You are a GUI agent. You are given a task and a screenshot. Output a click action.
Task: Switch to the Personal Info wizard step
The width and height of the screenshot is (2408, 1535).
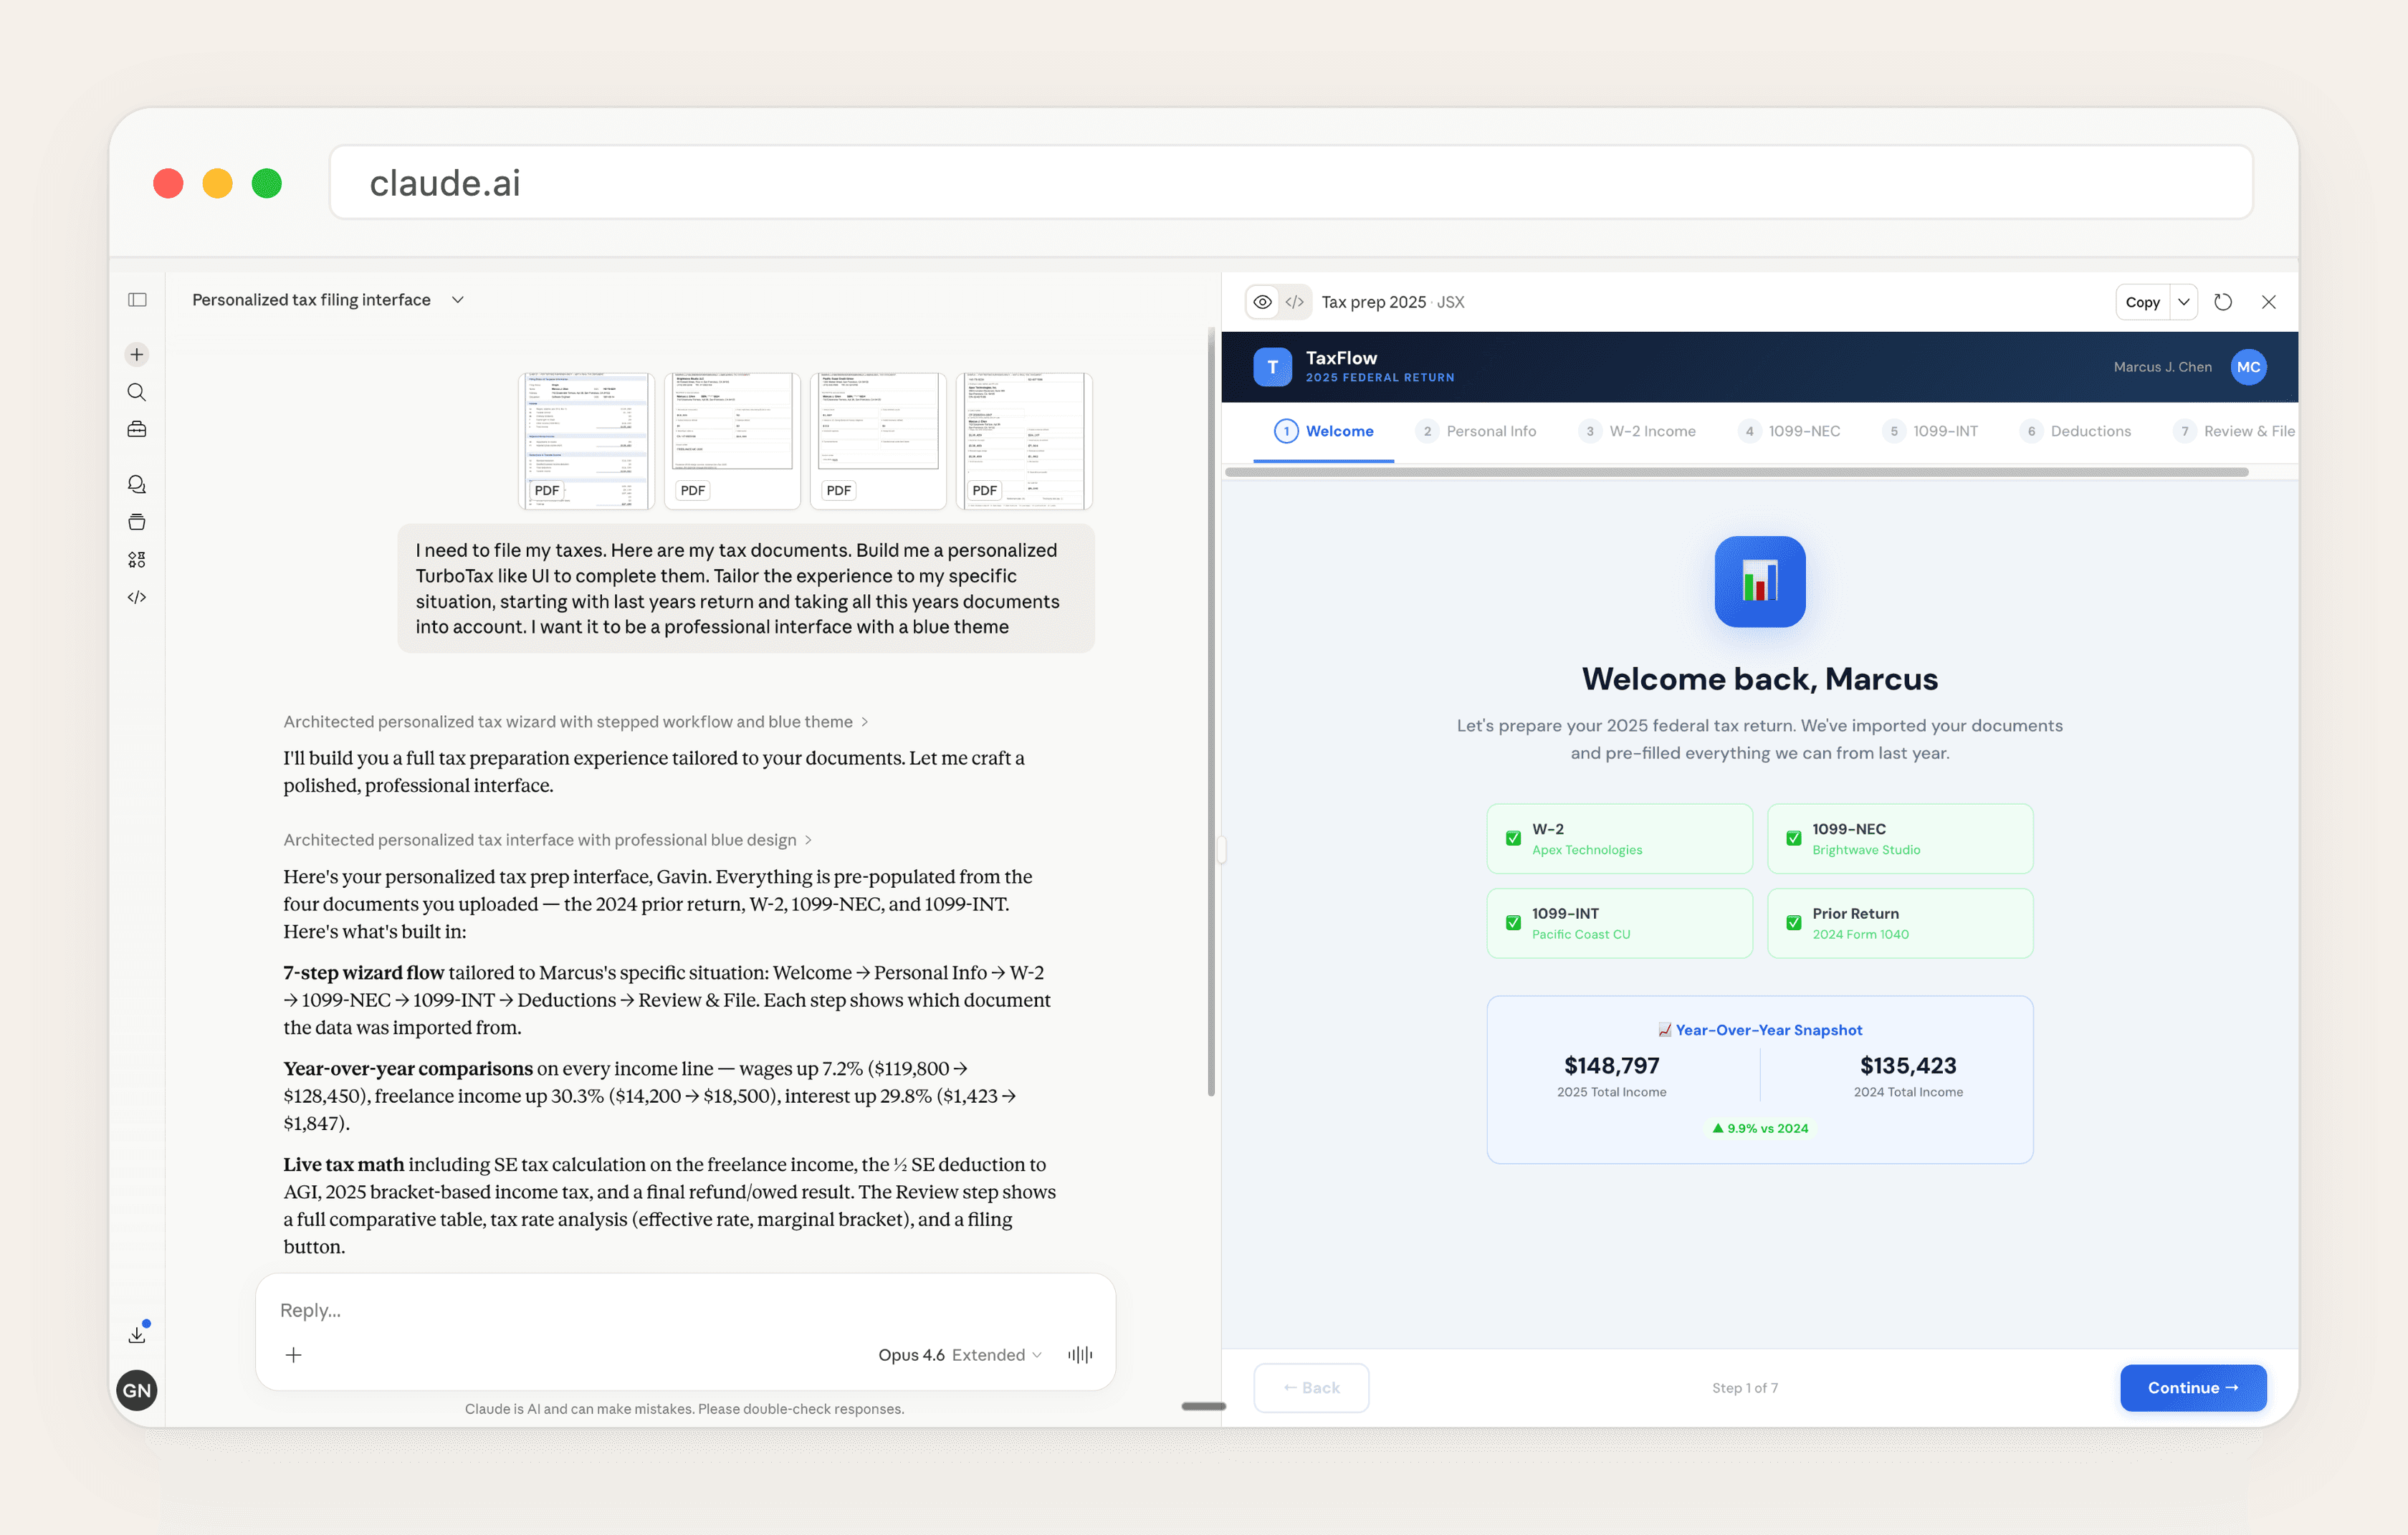[x=1477, y=431]
